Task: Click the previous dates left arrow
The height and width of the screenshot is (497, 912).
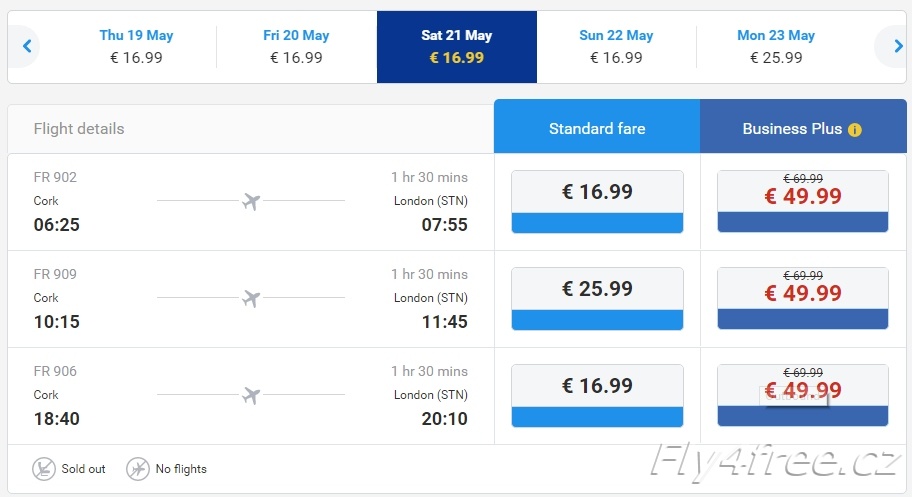Action: tap(26, 46)
